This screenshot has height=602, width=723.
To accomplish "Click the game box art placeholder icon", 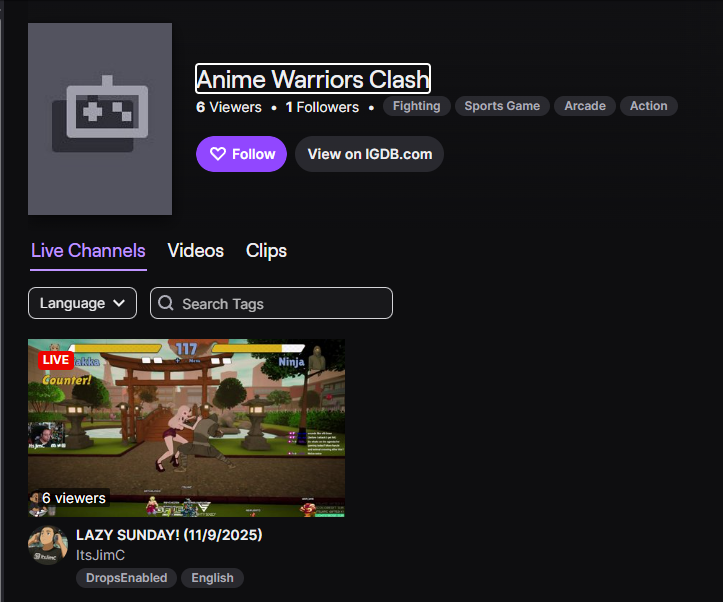I will (x=100, y=119).
